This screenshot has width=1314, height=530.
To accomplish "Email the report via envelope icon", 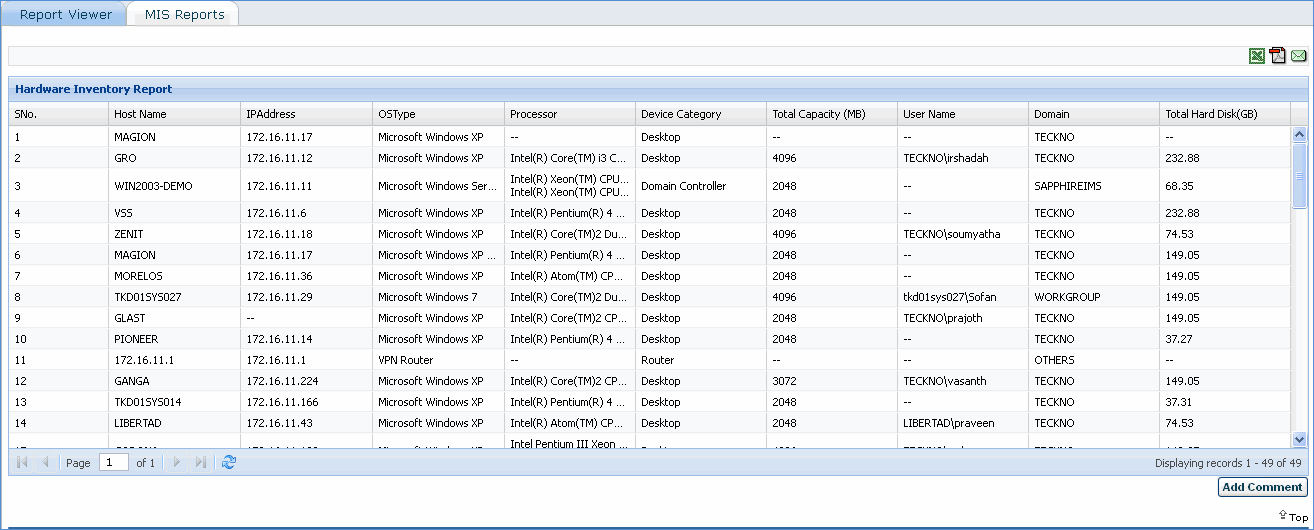I will point(1299,56).
